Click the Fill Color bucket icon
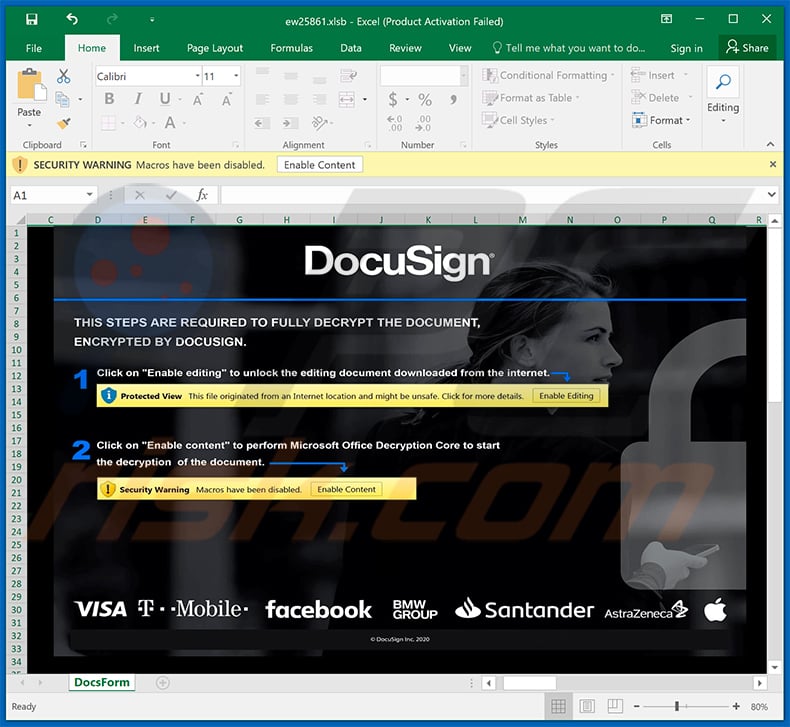 tap(140, 122)
